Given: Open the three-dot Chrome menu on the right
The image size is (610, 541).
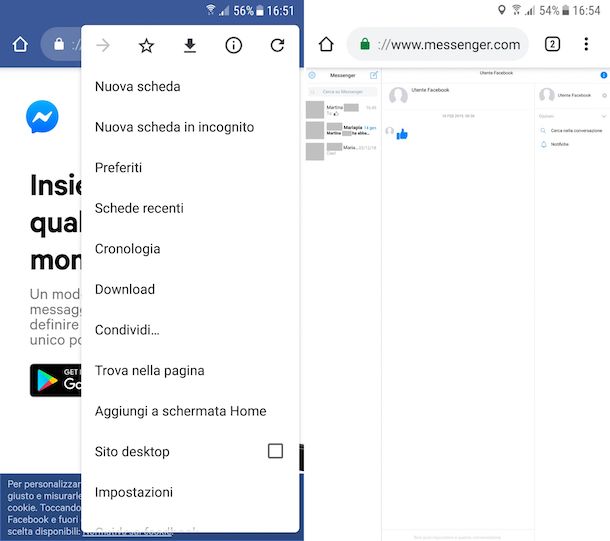Looking at the screenshot, I should click(586, 44).
